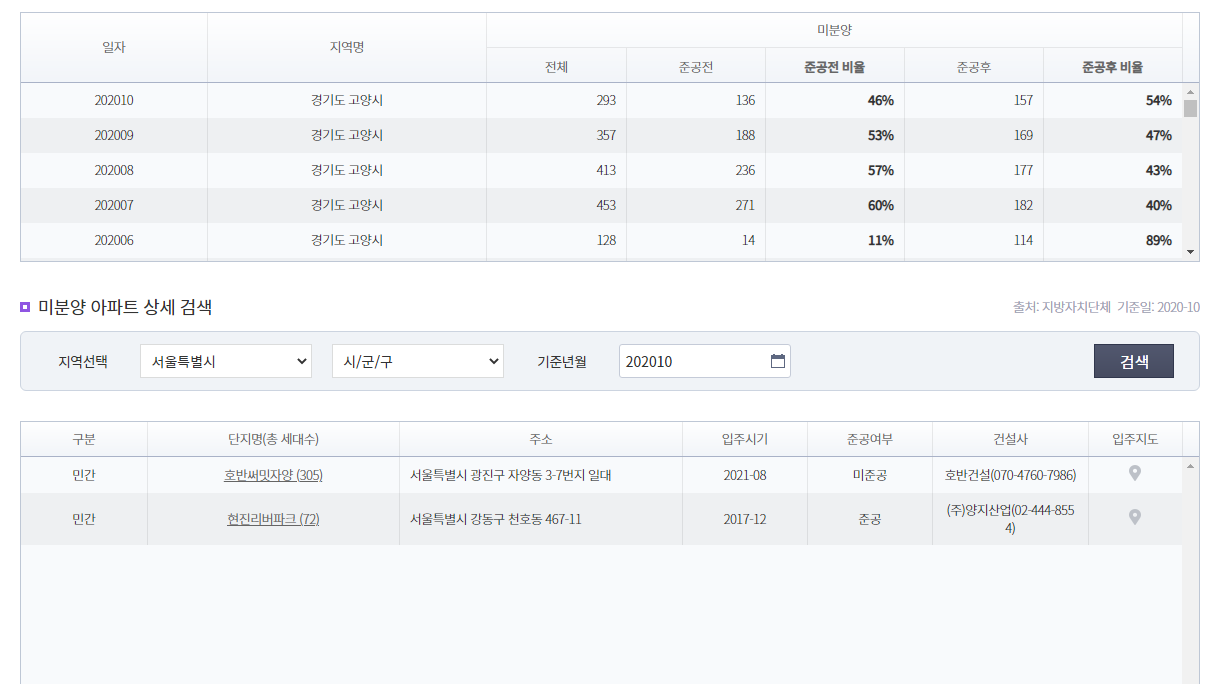This screenshot has width=1221, height=684.
Task: Click upper table scrollbar up arrow
Action: (1190, 91)
